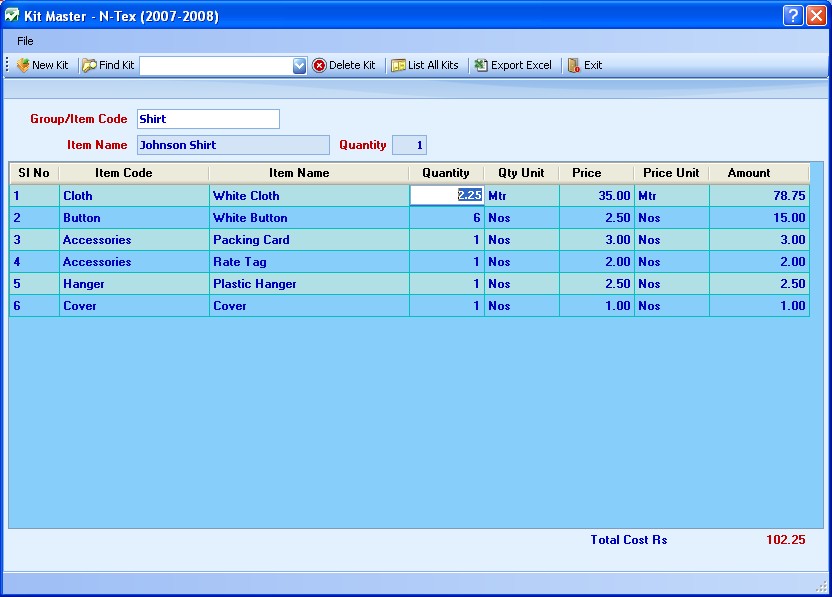Screen dimensions: 832x597
Task: Click the Cover item code cell
Action: pos(134,306)
